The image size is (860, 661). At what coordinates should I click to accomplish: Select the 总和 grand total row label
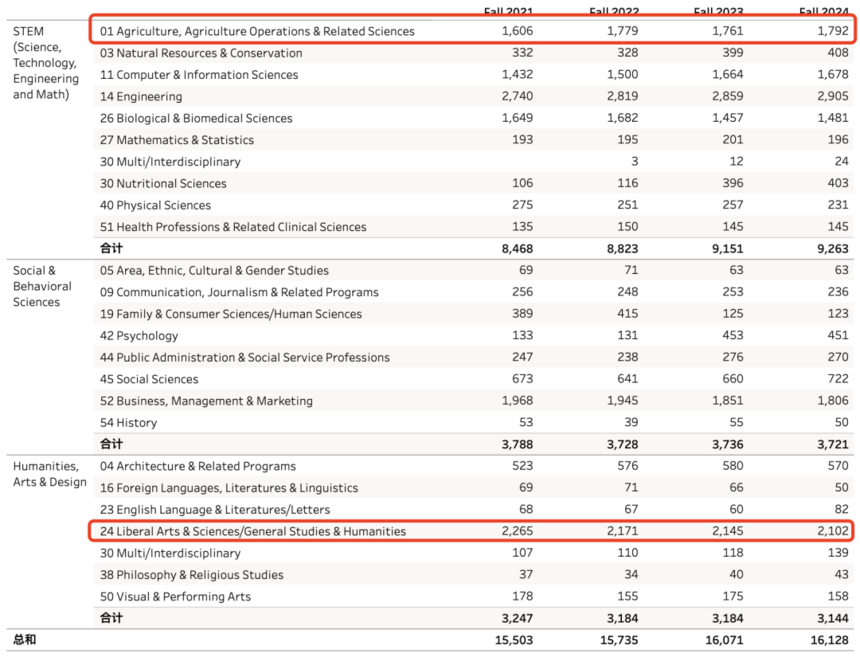point(24,640)
